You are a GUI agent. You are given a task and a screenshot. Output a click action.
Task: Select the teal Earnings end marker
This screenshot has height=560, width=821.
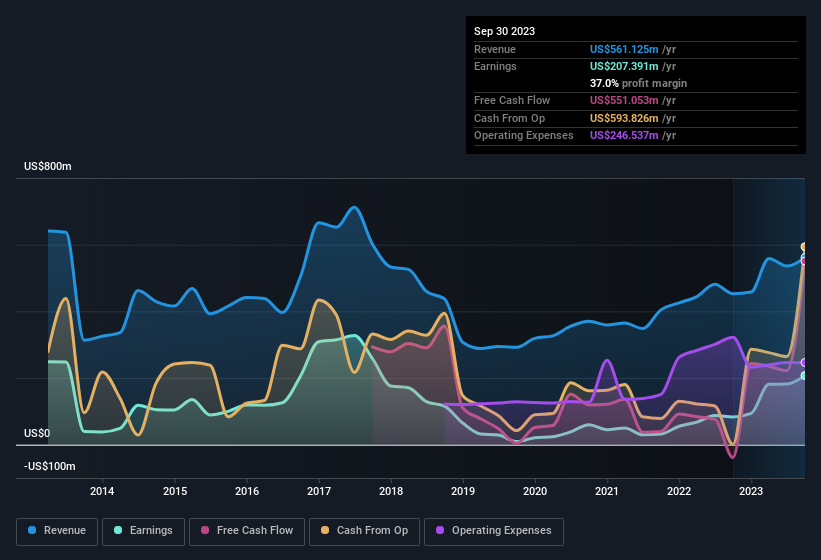804,376
